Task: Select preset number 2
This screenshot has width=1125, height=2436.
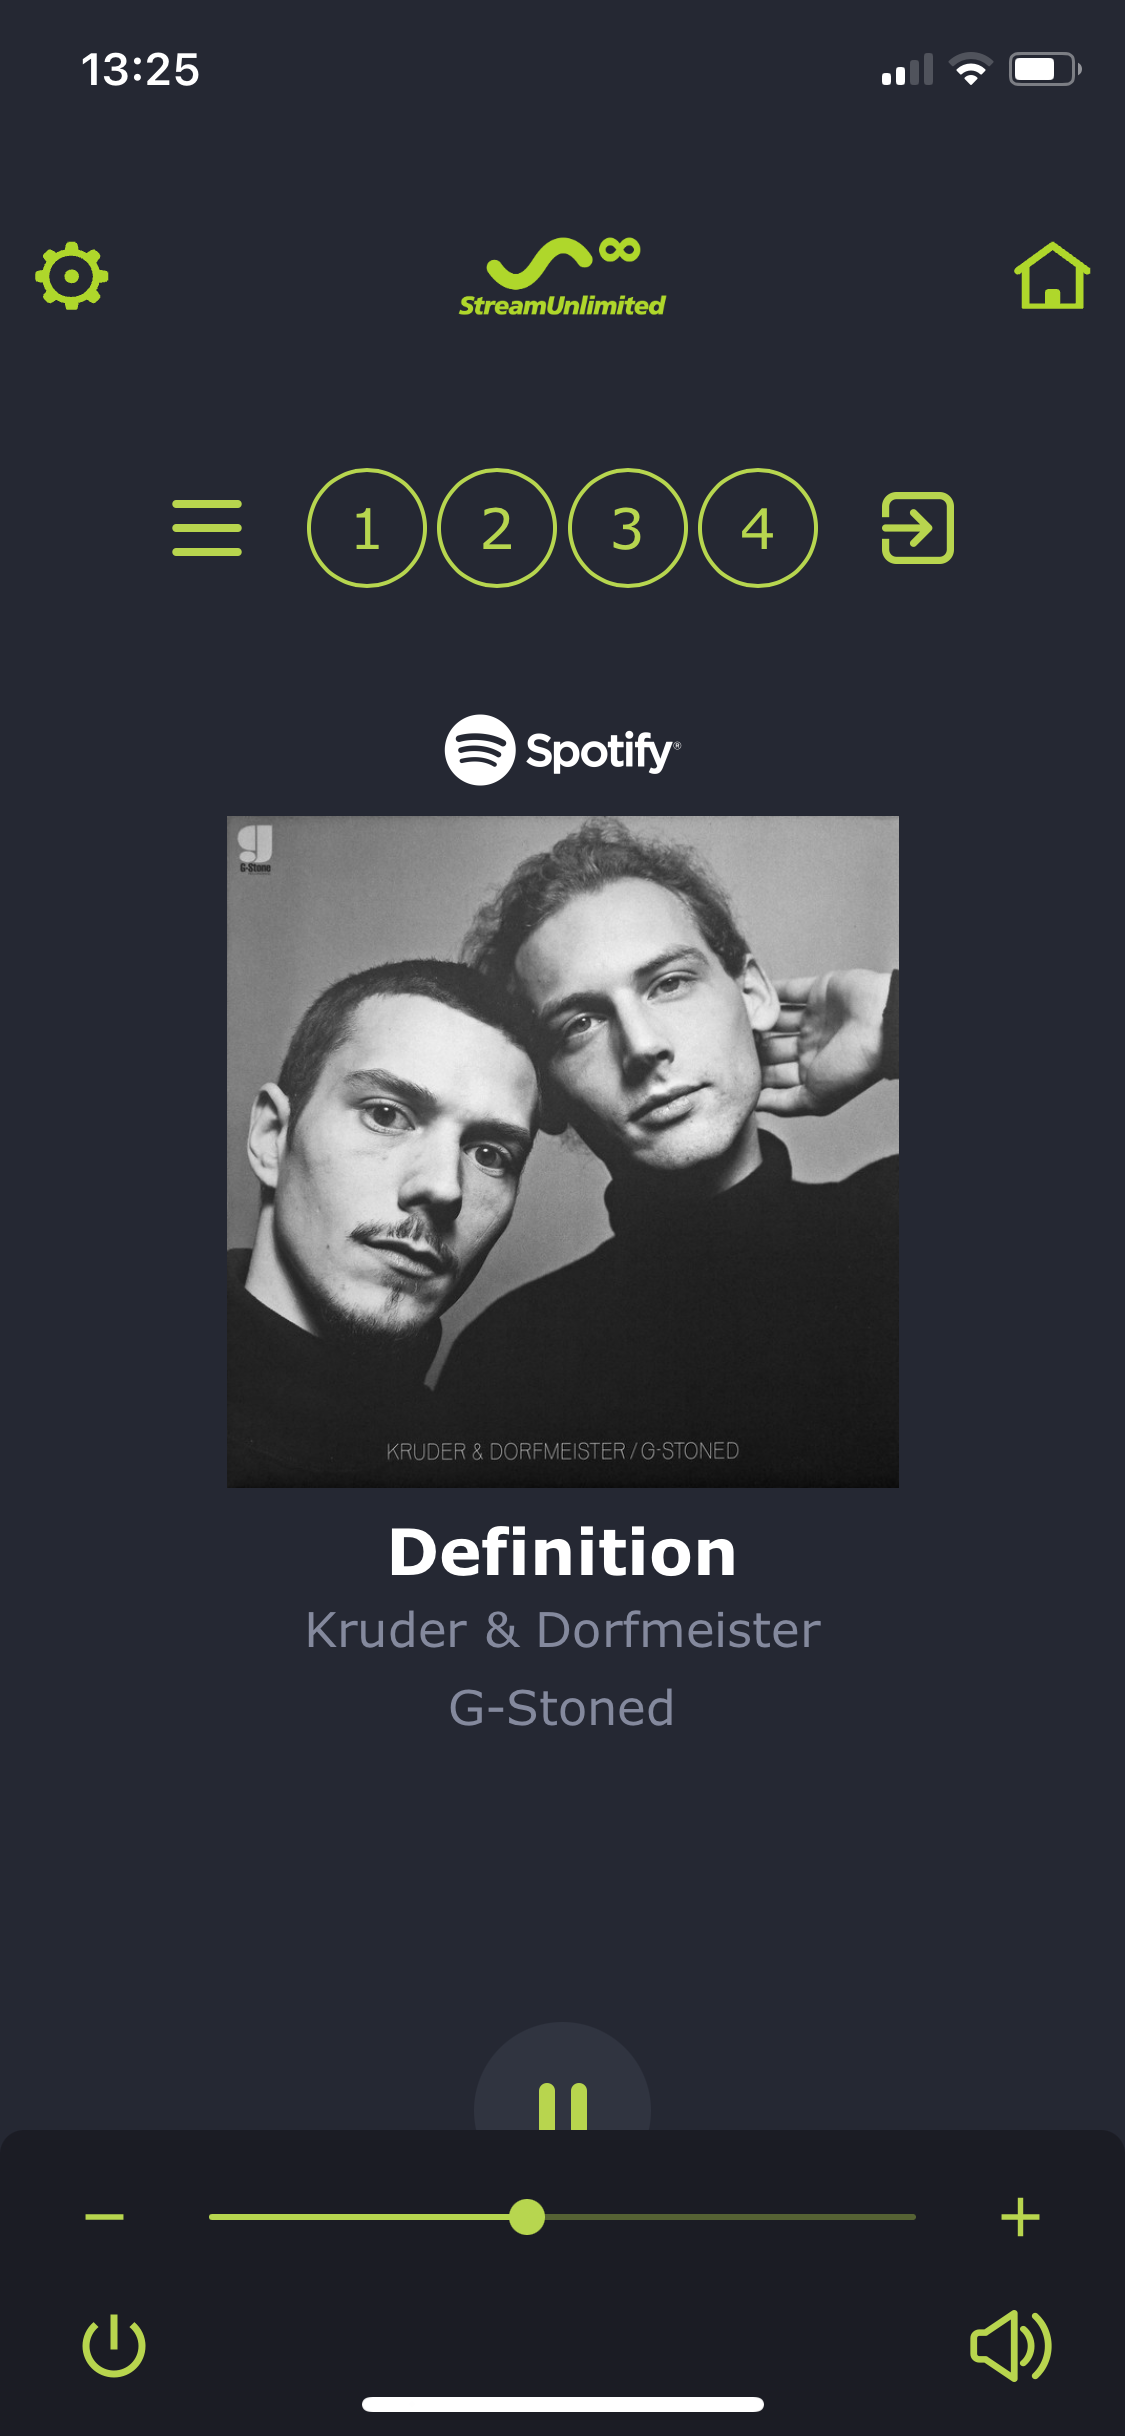Action: pos(497,528)
